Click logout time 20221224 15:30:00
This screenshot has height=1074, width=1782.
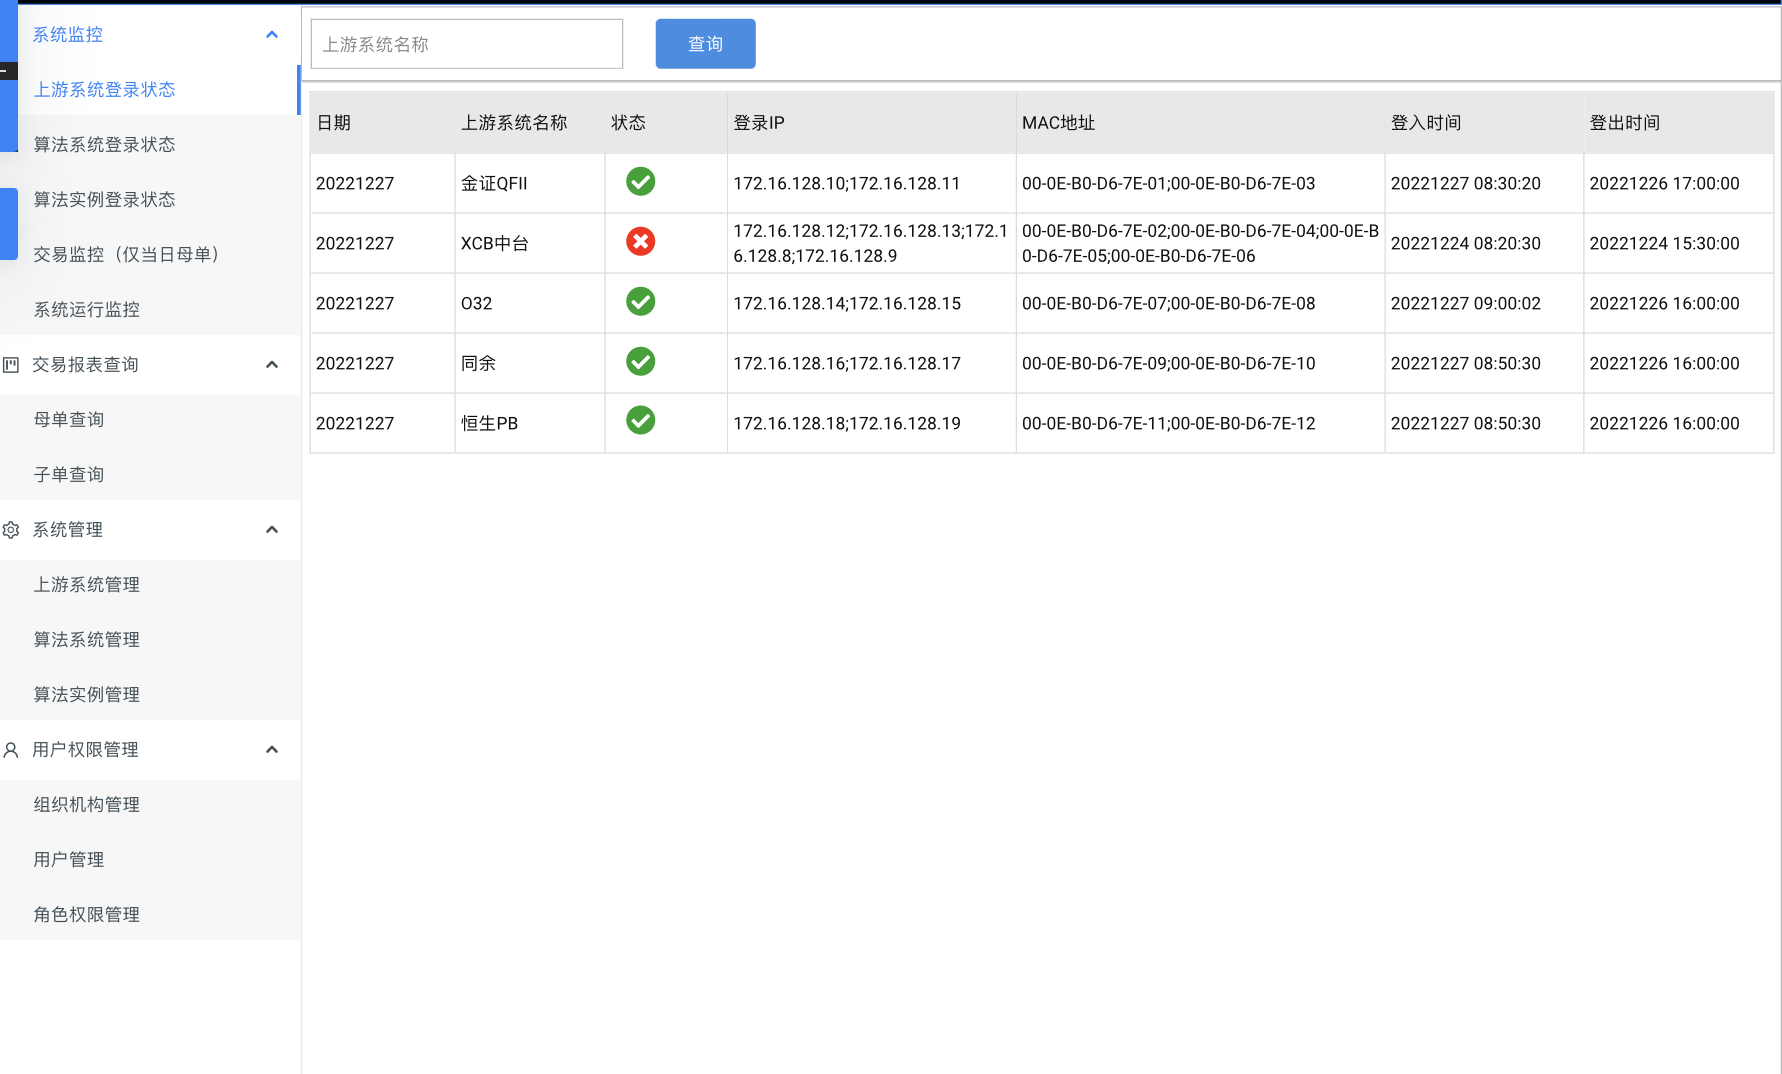(1665, 244)
